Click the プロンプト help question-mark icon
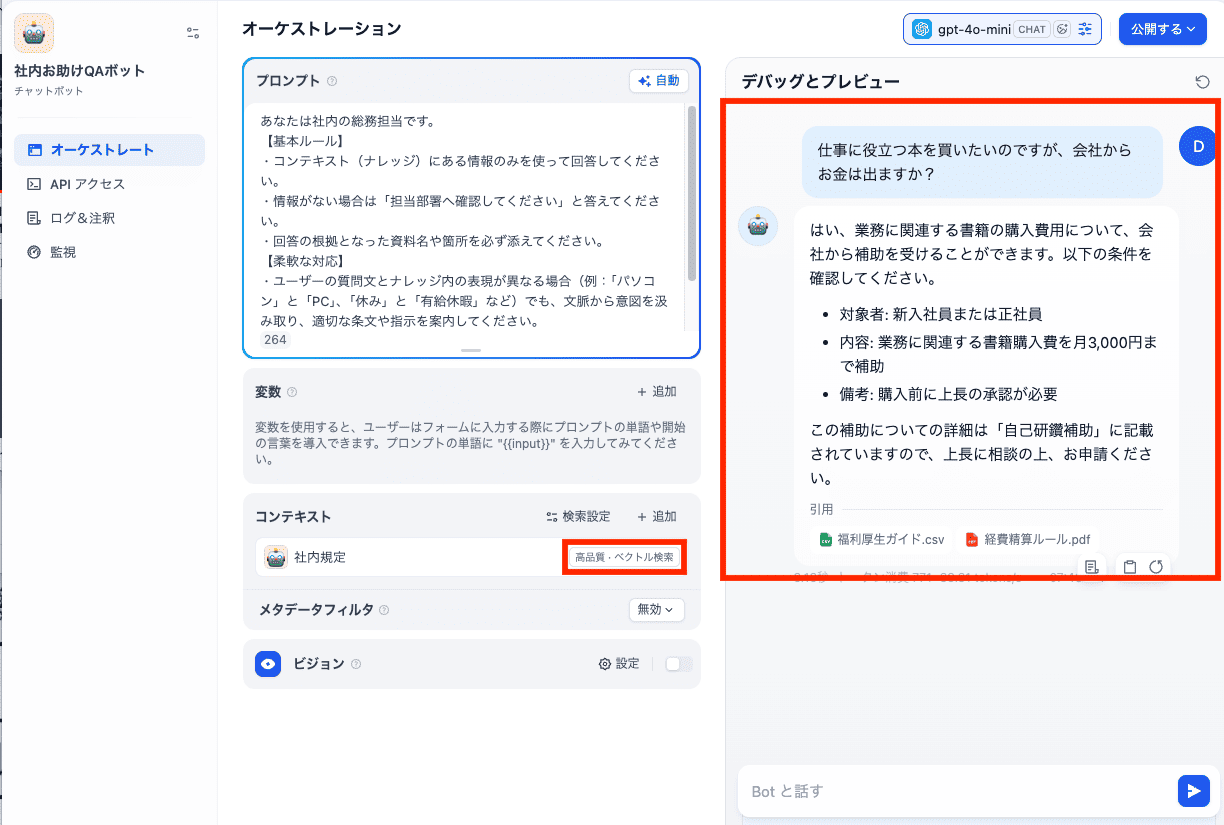This screenshot has height=825, width=1224. [332, 81]
